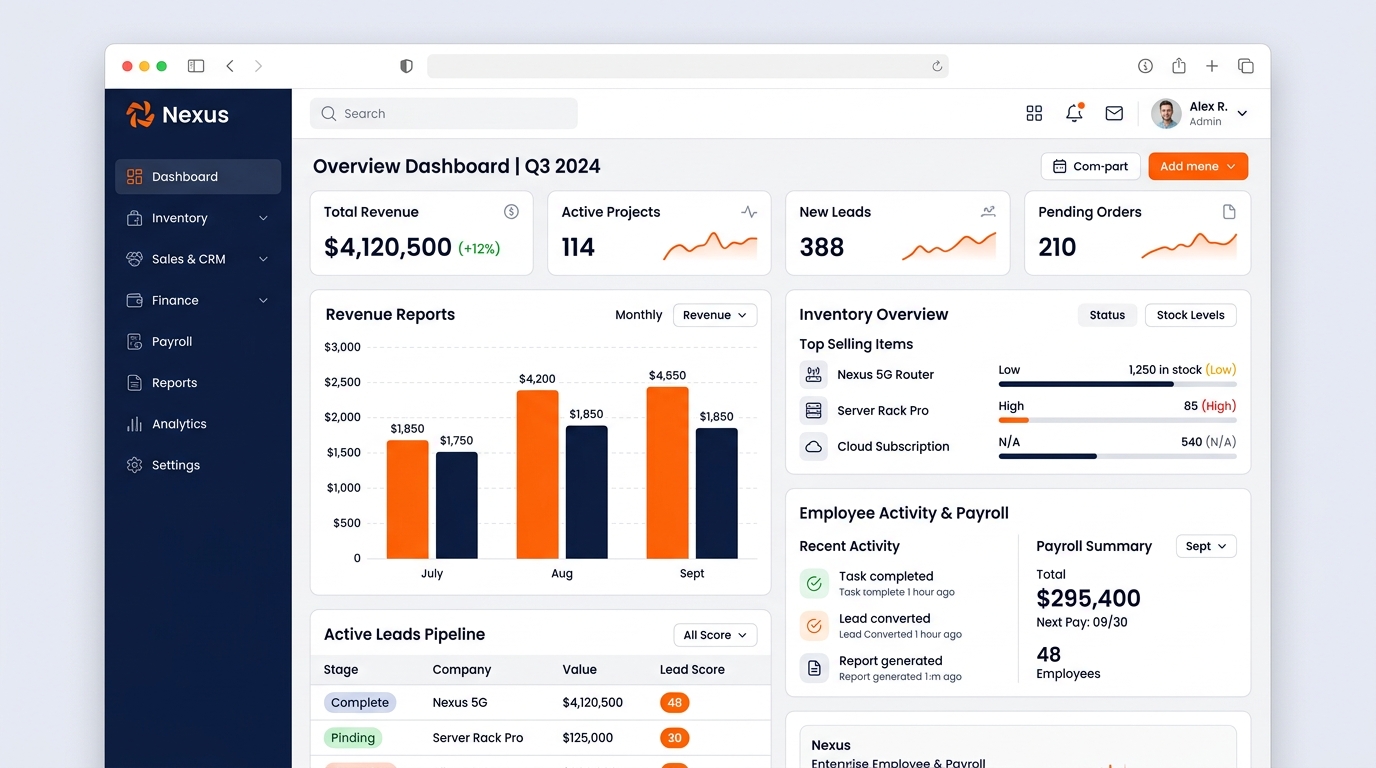The width and height of the screenshot is (1376, 768).
Task: Open a new browser tab
Action: [x=1212, y=66]
